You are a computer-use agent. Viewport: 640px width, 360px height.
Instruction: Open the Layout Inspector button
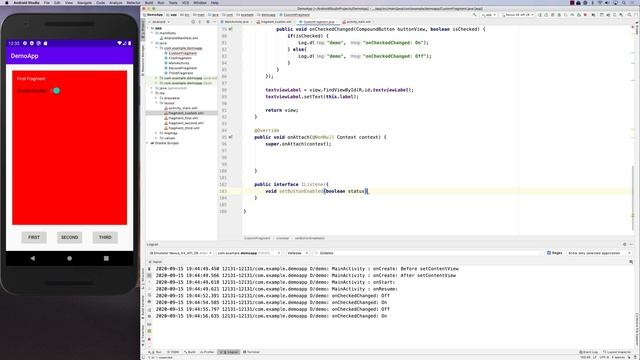pyautogui.click(x=617, y=352)
